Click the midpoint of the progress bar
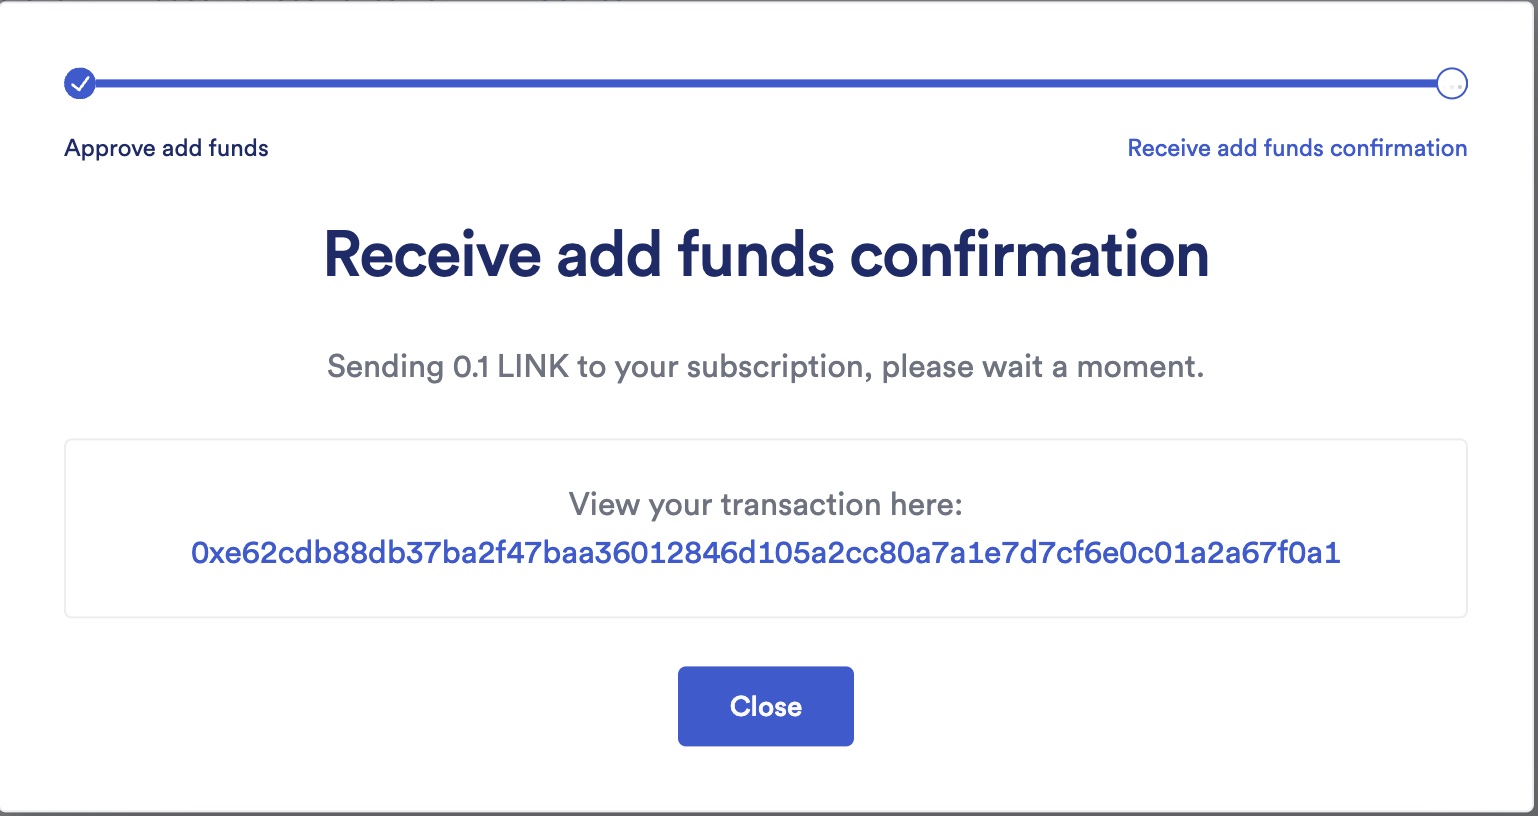Image resolution: width=1538 pixels, height=816 pixels. click(x=766, y=83)
